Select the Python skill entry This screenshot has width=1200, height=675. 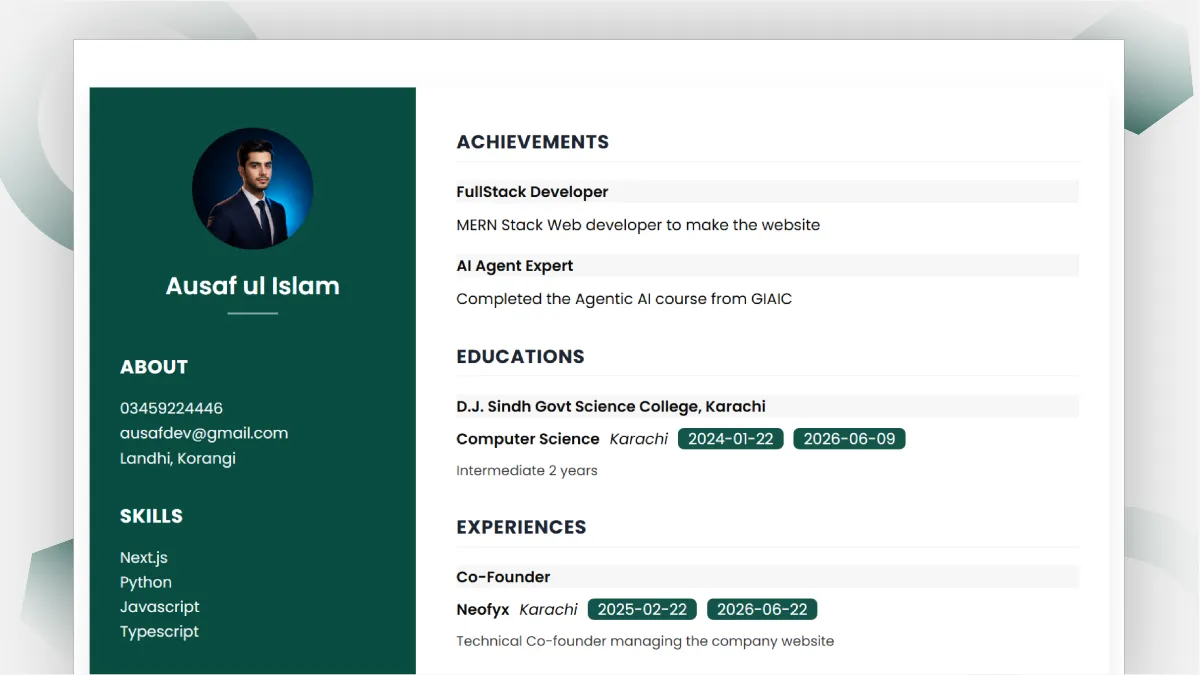click(146, 582)
